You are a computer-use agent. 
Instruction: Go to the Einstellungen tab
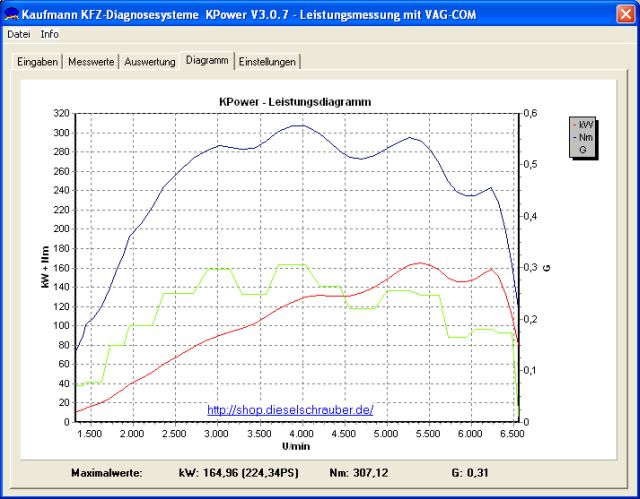[x=267, y=62]
